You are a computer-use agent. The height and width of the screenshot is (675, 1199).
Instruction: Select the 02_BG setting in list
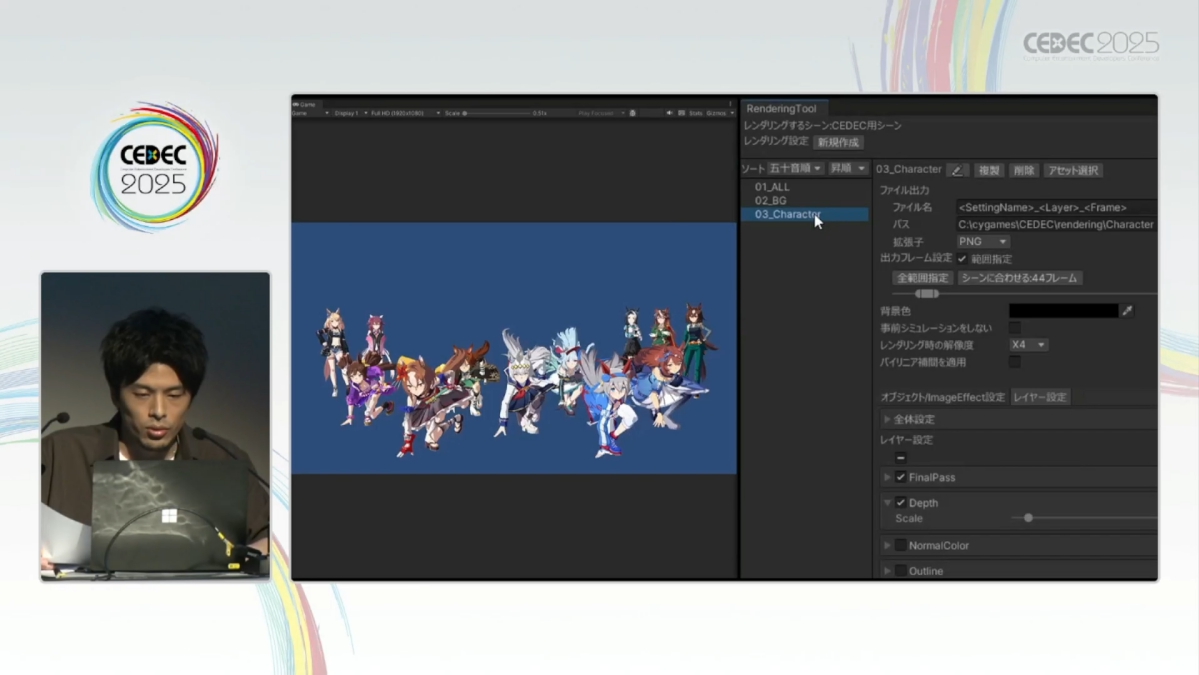(x=805, y=200)
